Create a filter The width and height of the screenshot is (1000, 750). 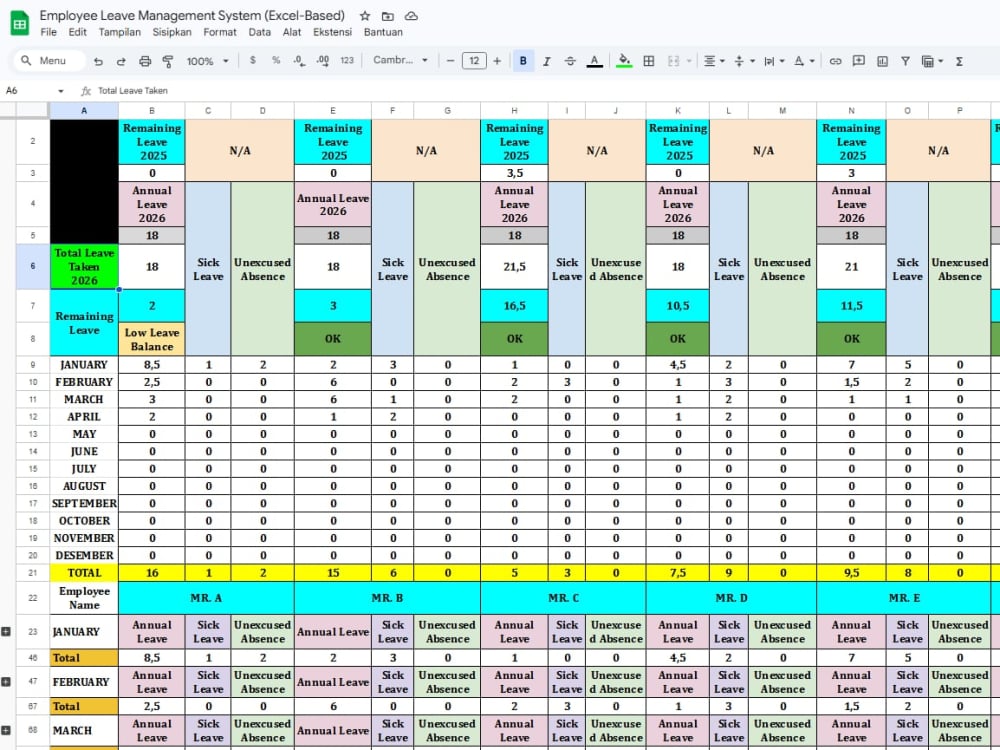point(905,61)
